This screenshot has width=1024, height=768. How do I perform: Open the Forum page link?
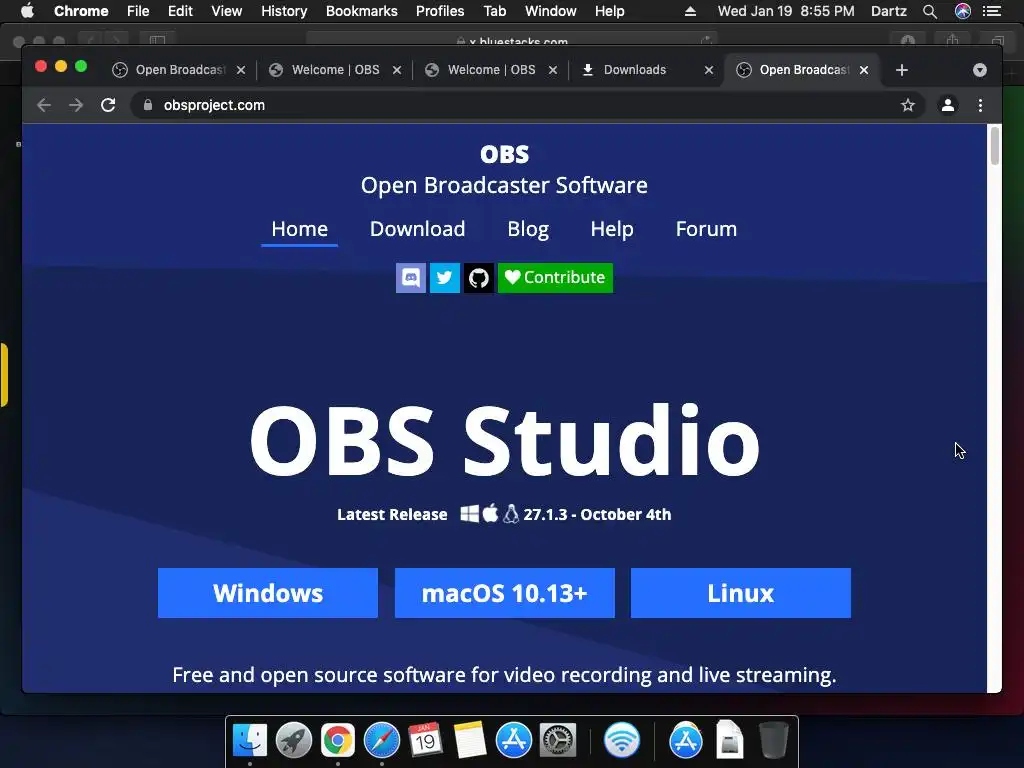tap(706, 229)
